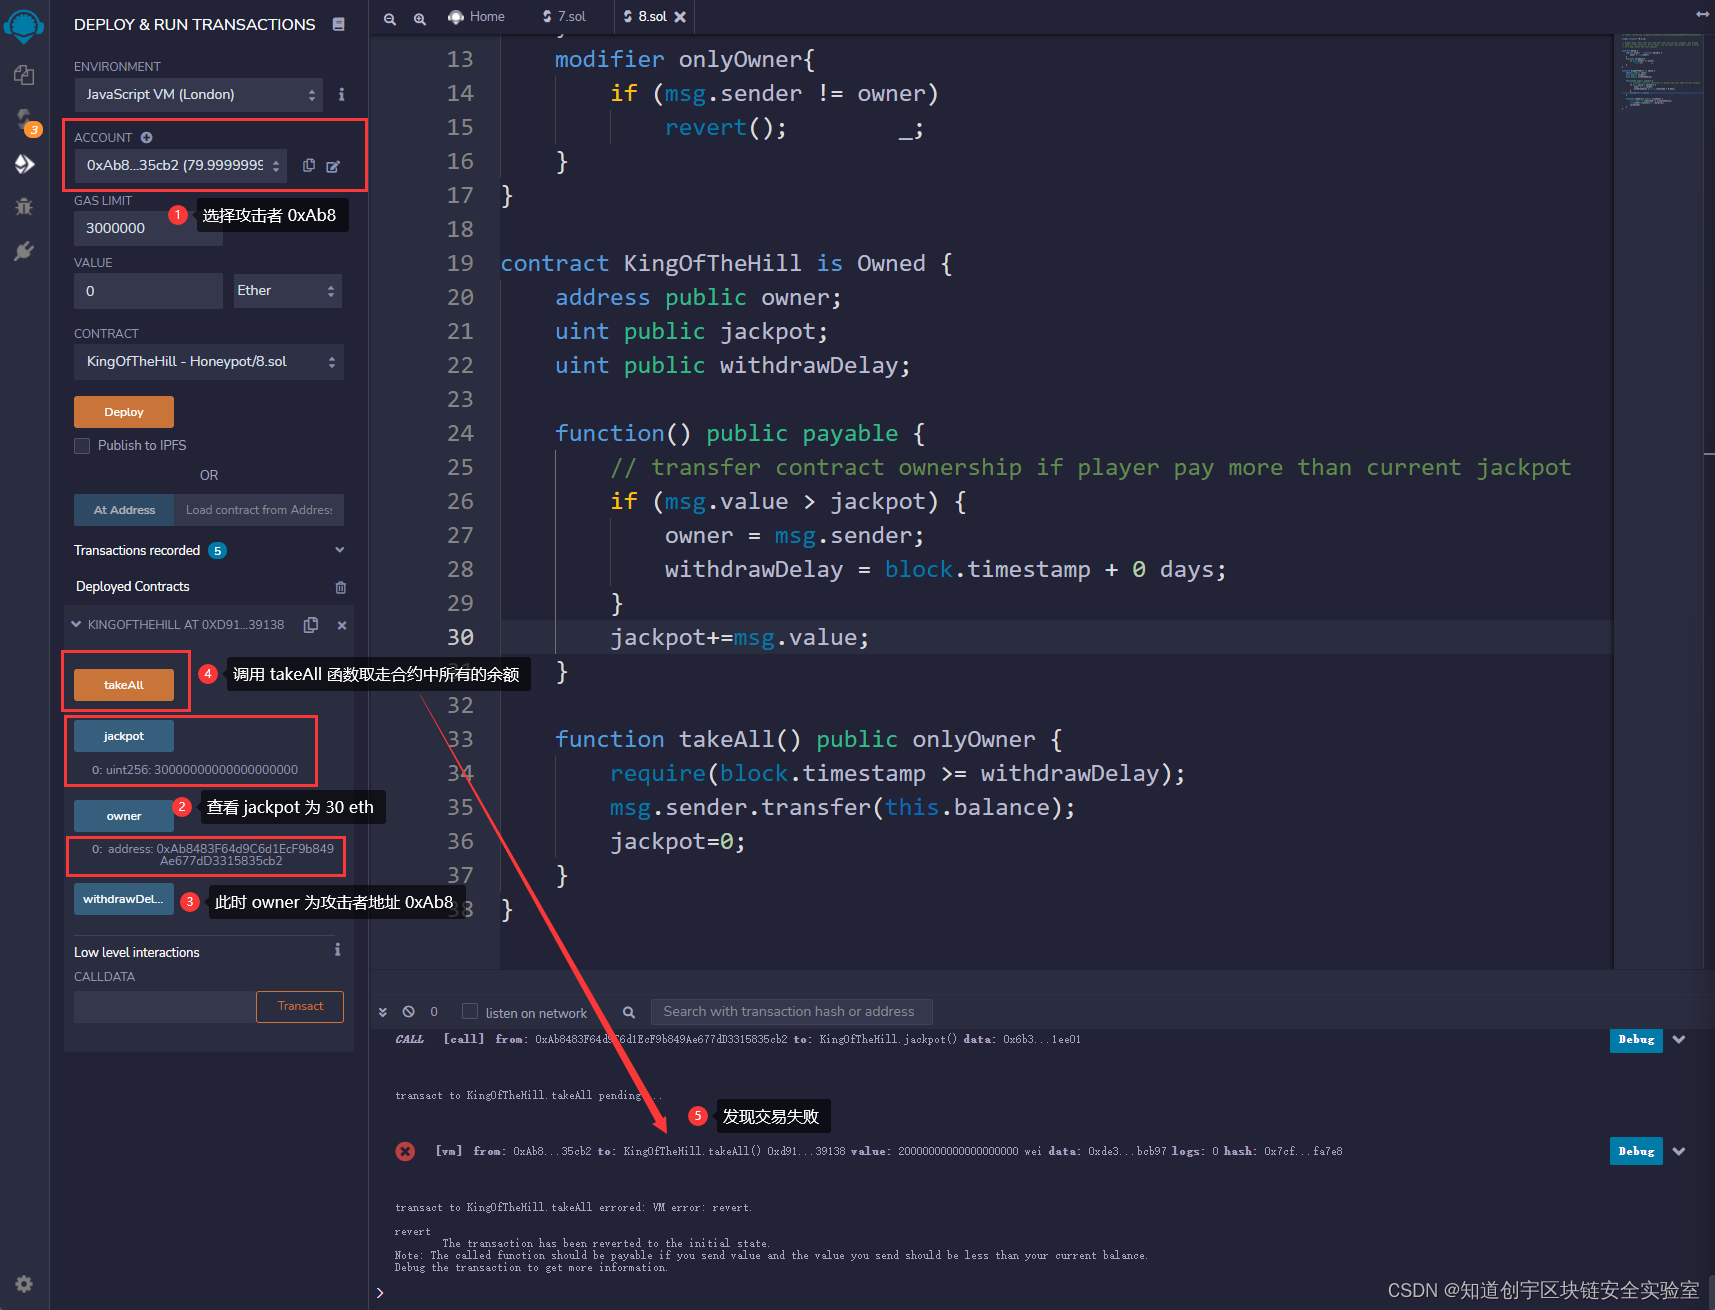Click the At Address button
Image resolution: width=1715 pixels, height=1310 pixels.
point(124,510)
